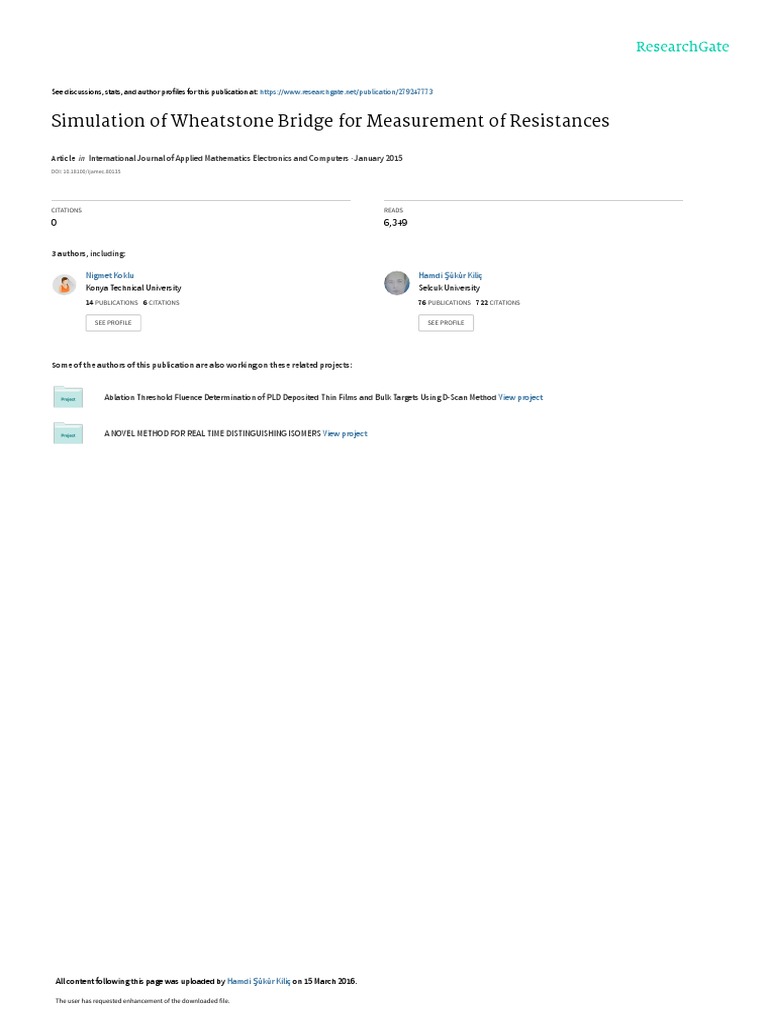Click See Profile under Selcuk University author

coord(446,323)
